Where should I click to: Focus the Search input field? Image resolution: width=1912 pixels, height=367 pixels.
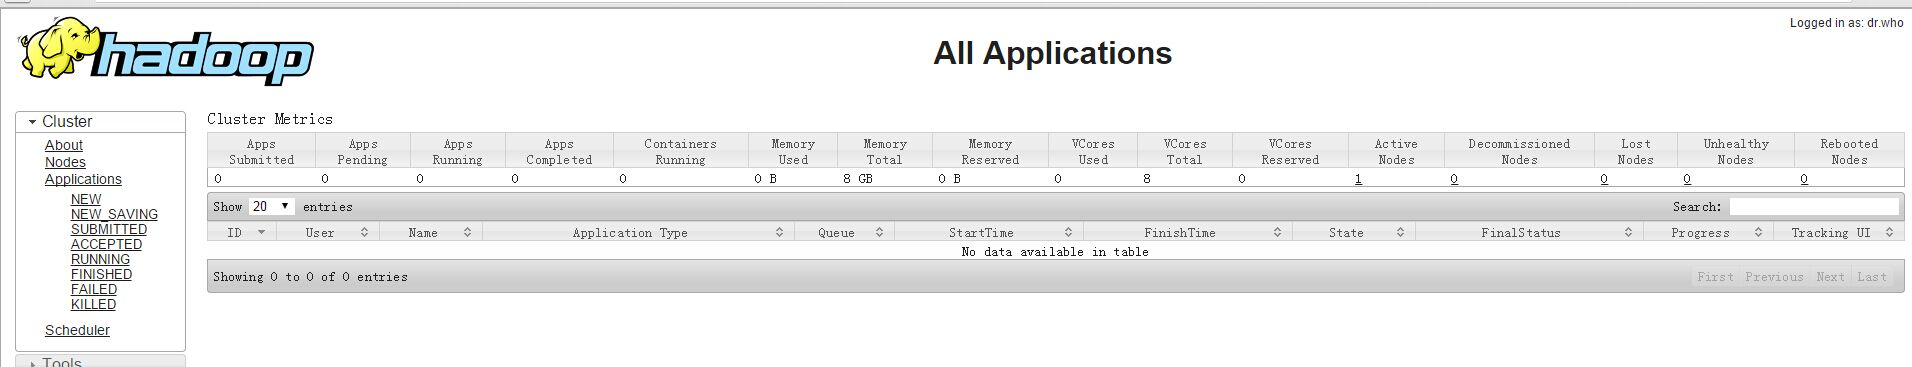[1814, 206]
